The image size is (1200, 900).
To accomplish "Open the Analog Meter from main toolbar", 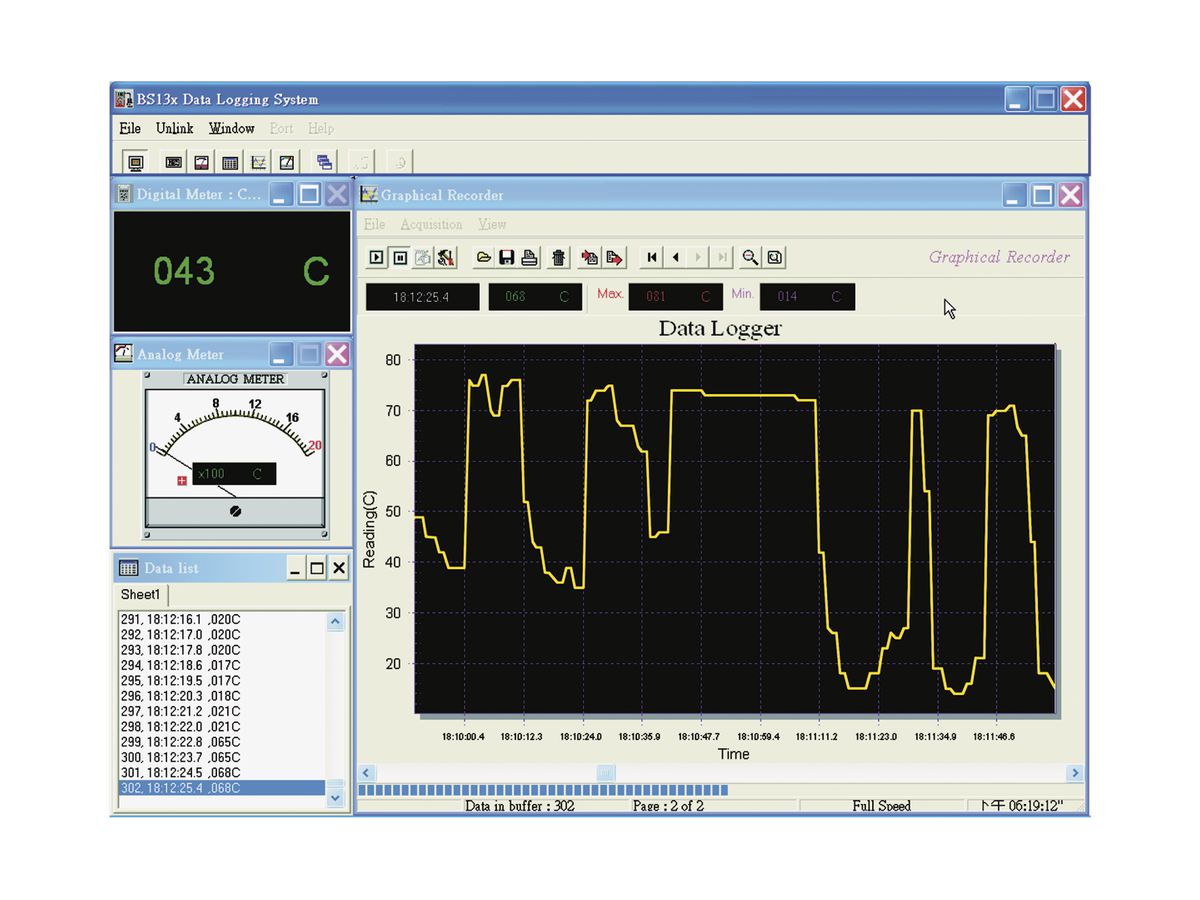I will pyautogui.click(x=201, y=162).
